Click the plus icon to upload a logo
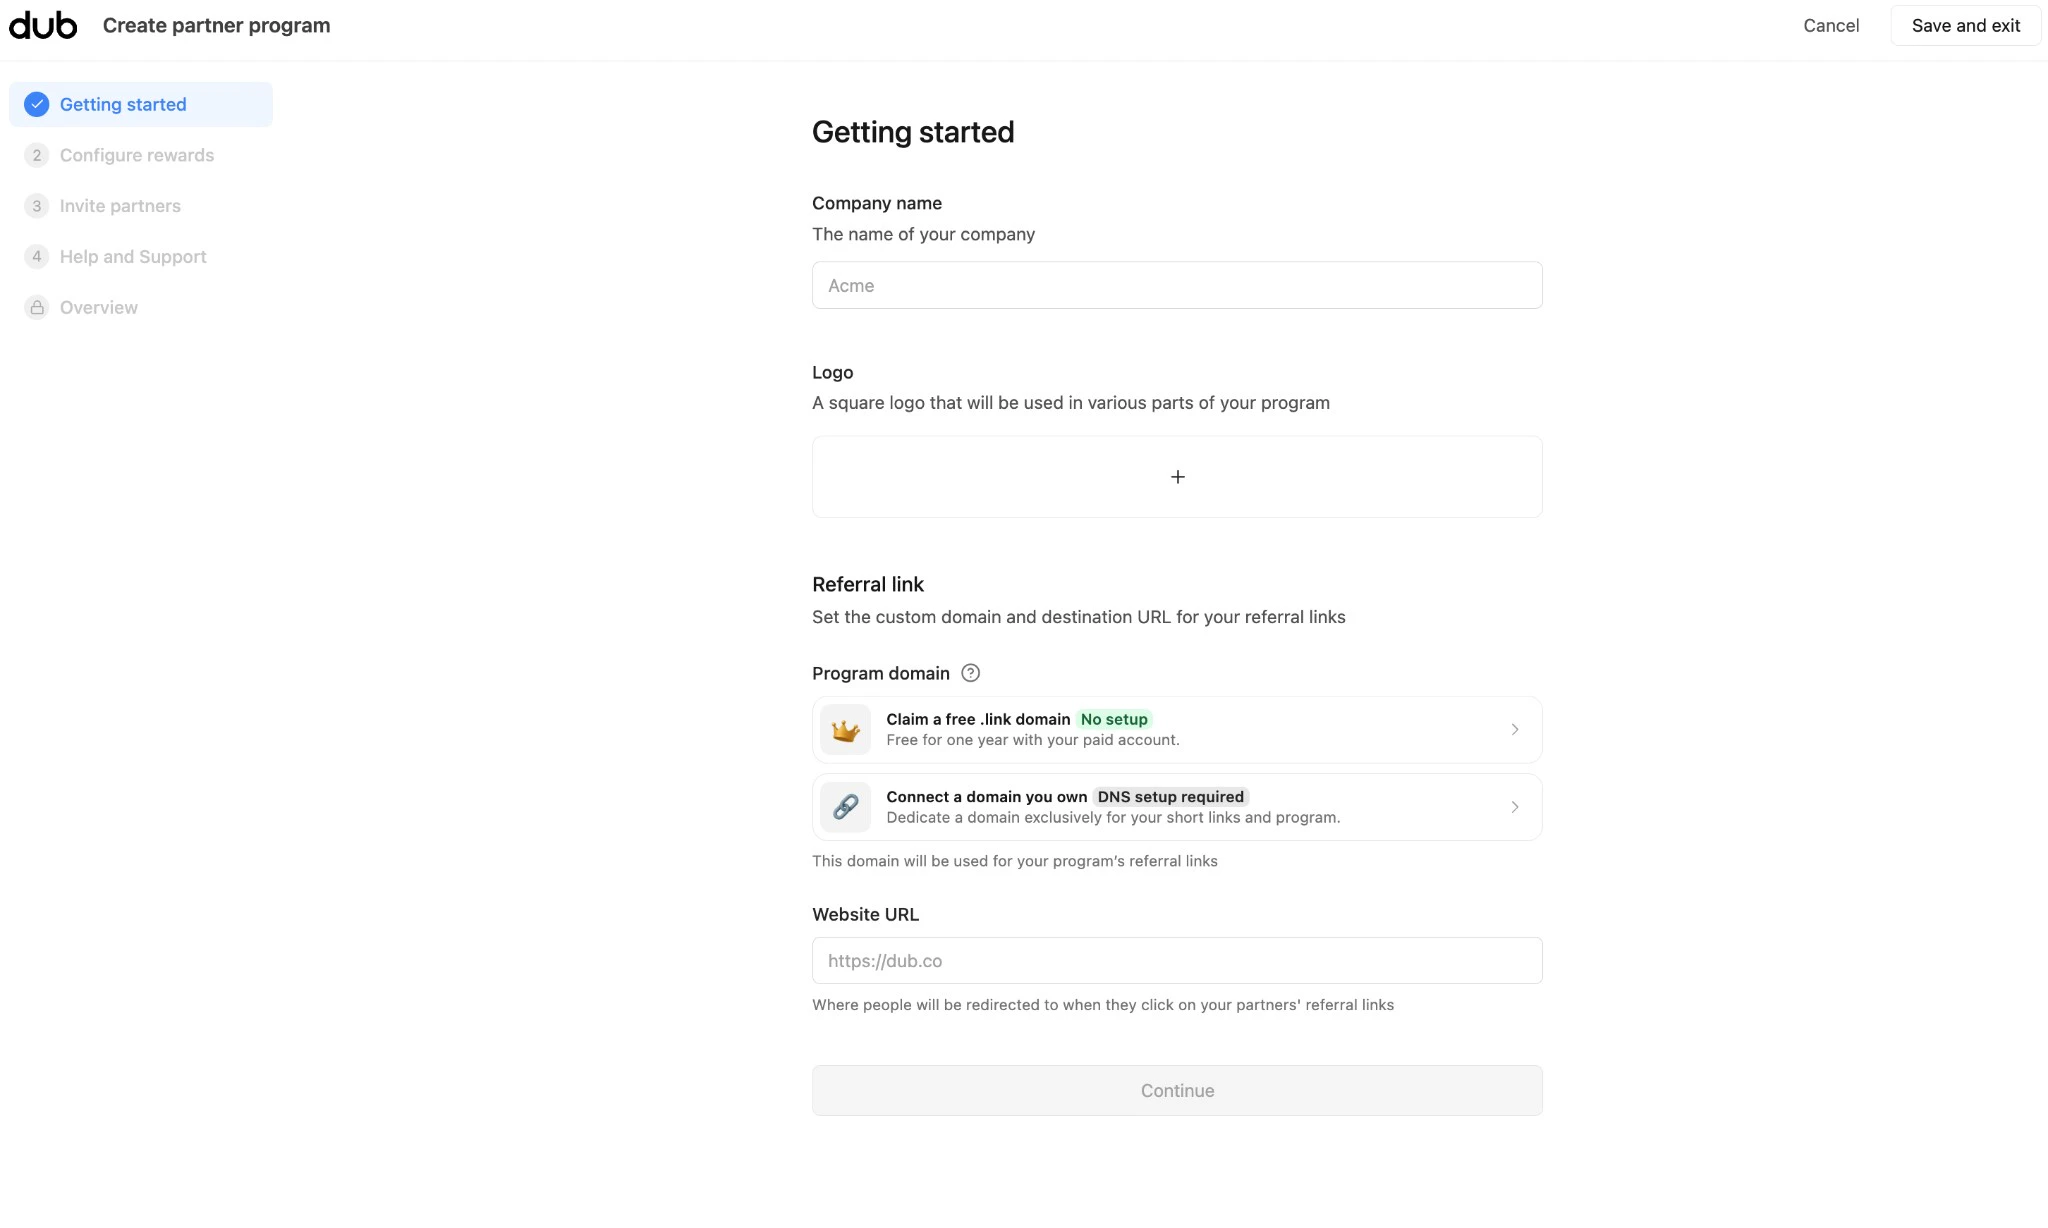This screenshot has height=1228, width=2048. (1177, 477)
